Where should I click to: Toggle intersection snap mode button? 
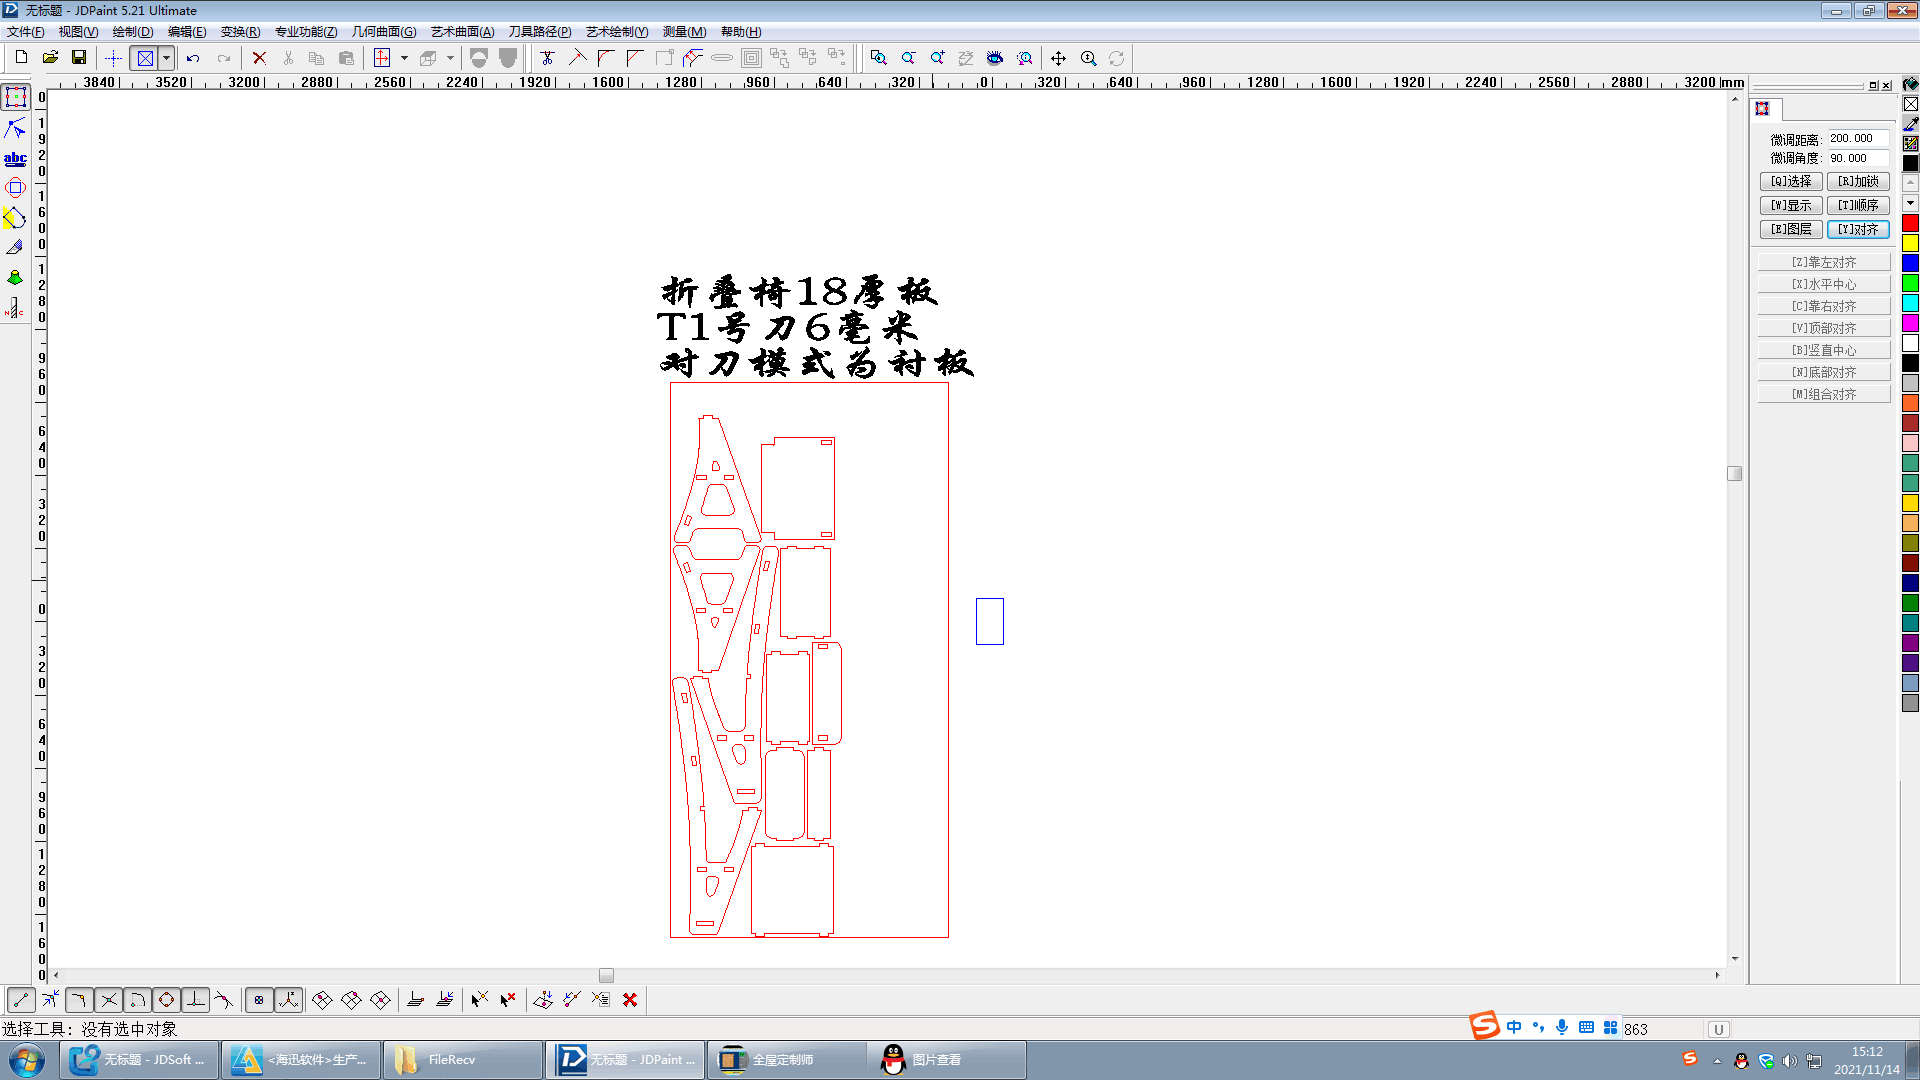[108, 1000]
